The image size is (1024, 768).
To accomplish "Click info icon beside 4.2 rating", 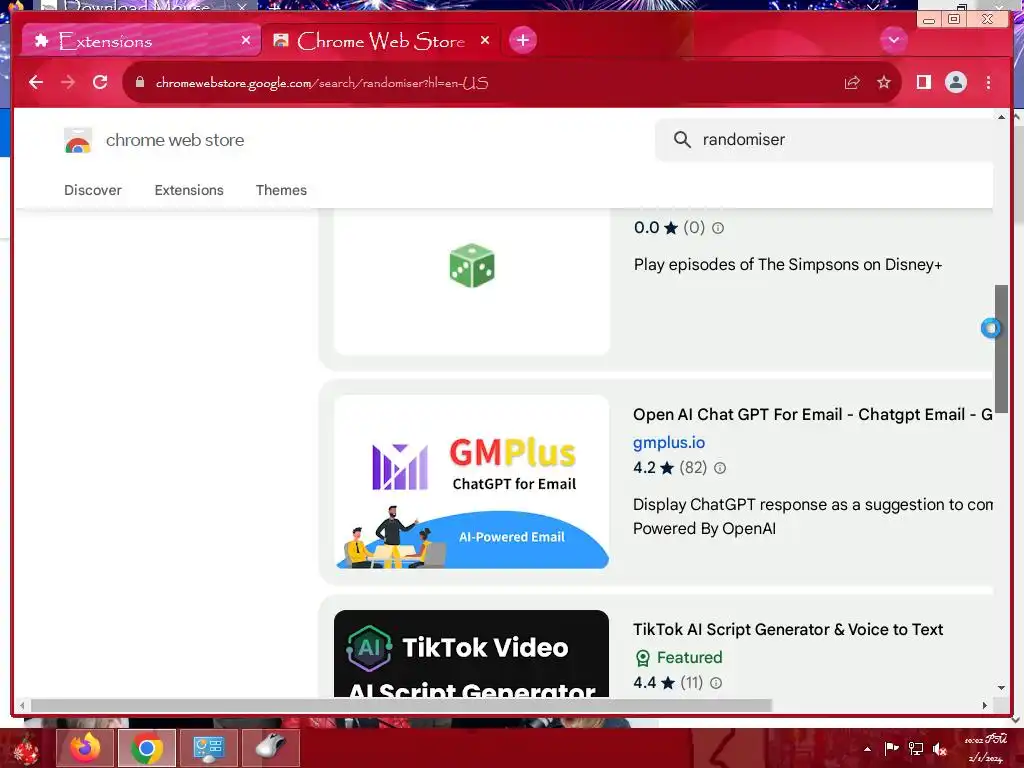I will 720,468.
